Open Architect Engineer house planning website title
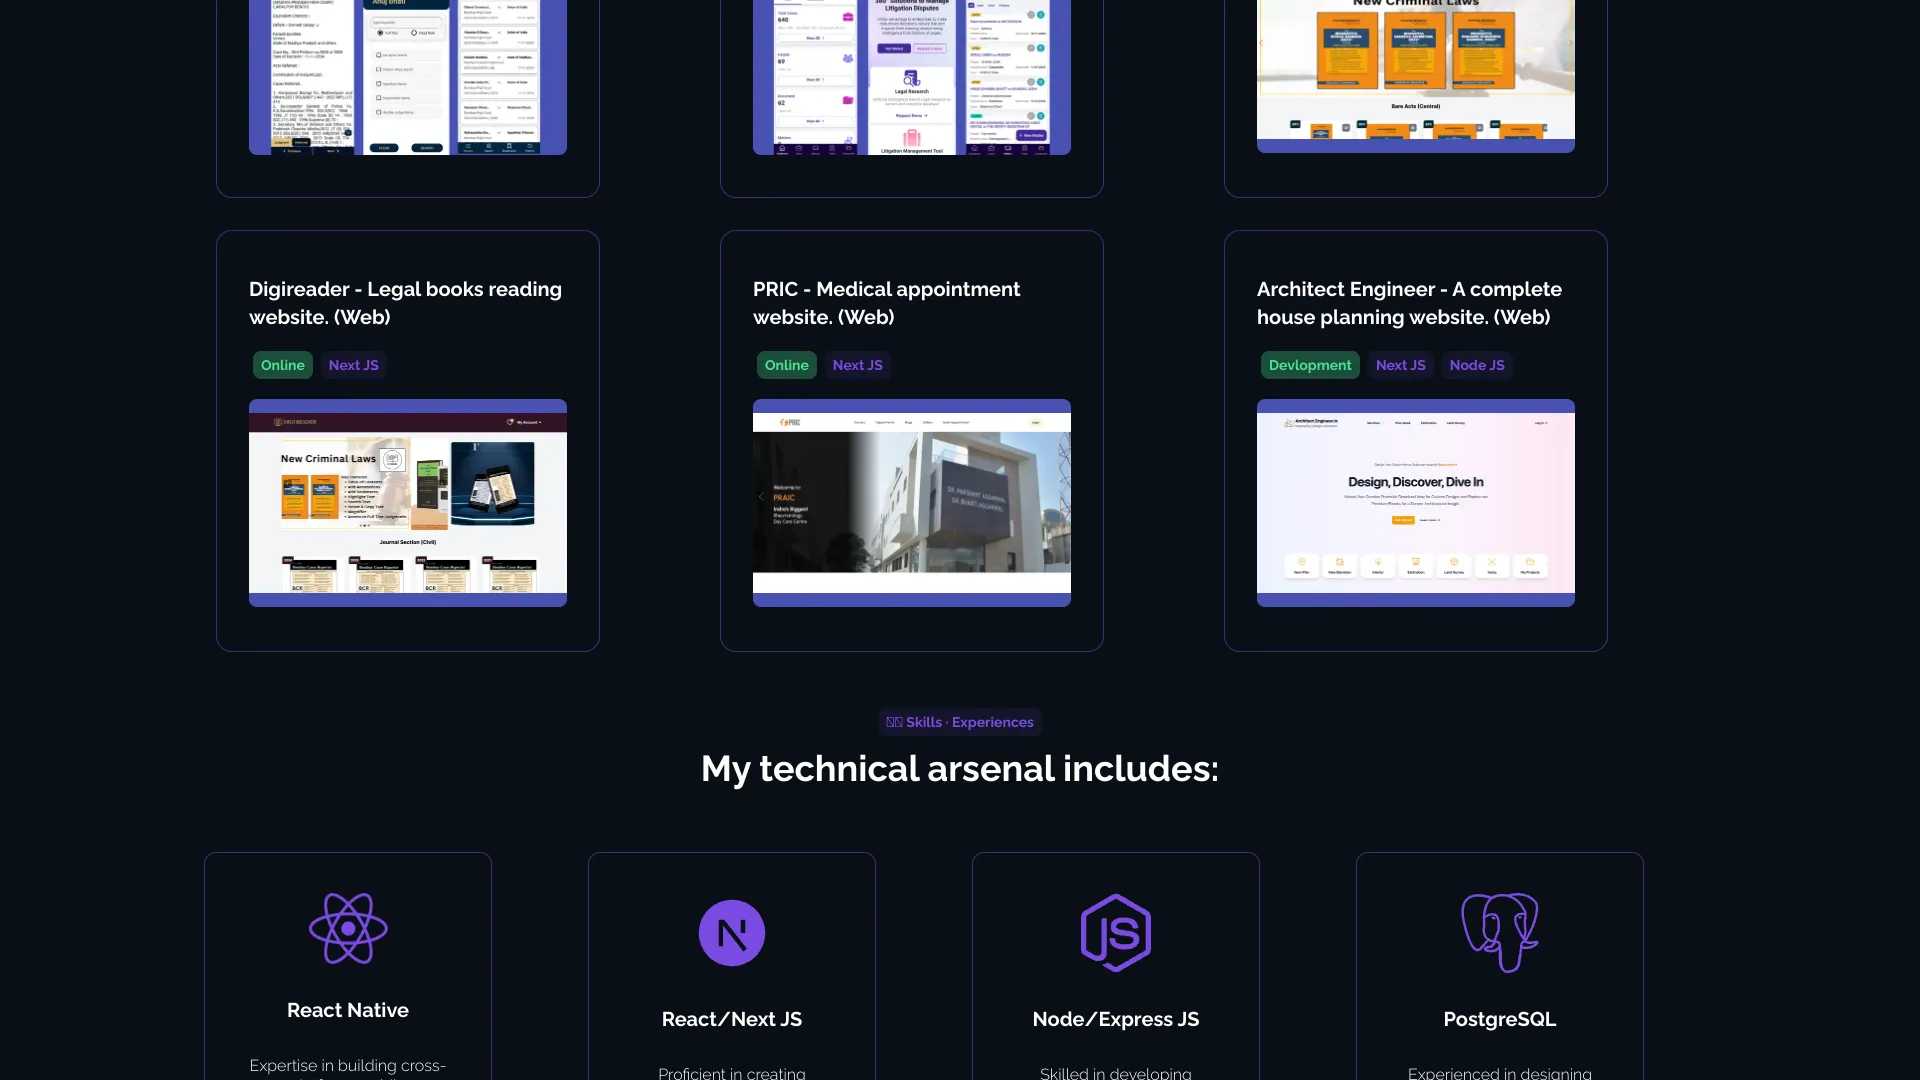 tap(1409, 303)
